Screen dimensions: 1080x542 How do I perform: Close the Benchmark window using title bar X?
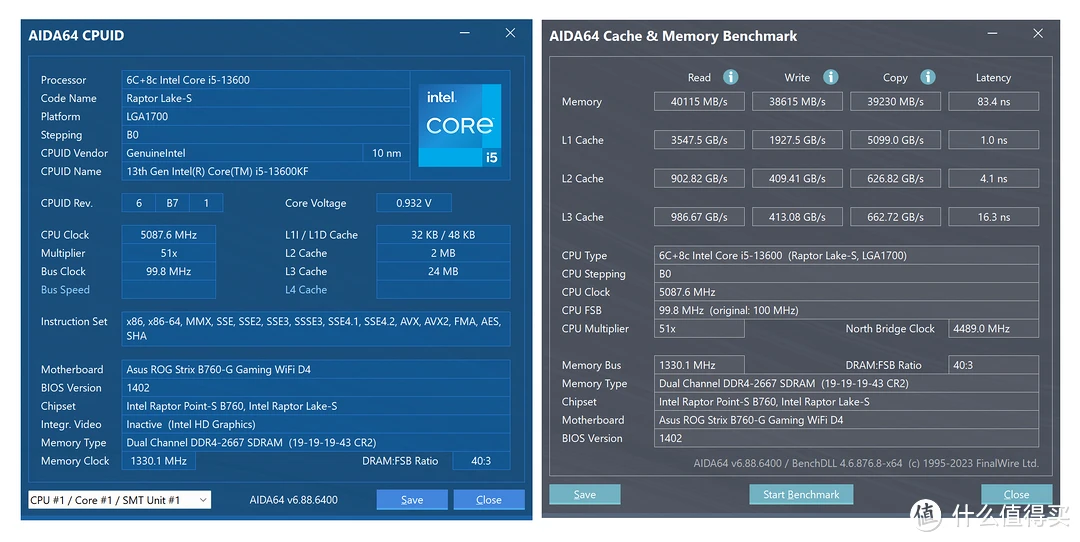point(1039,34)
